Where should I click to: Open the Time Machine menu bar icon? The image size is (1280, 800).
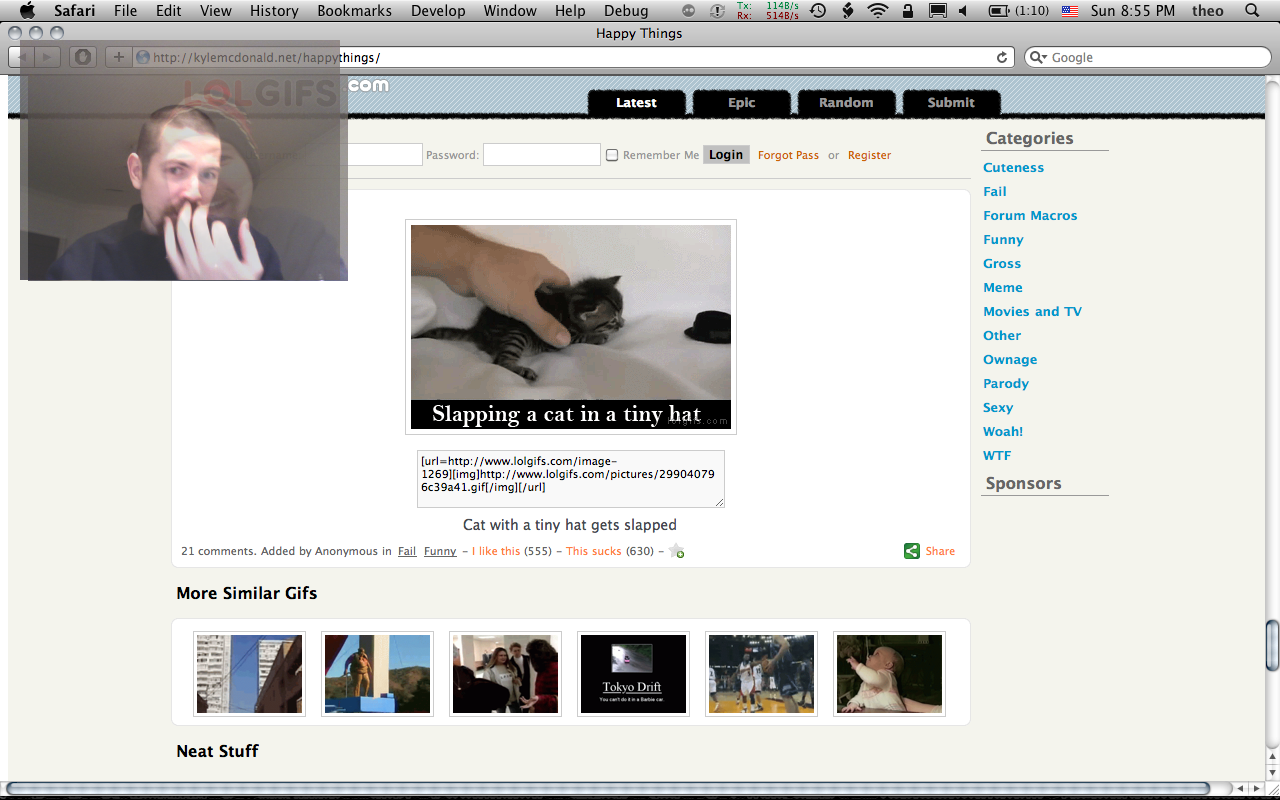coord(818,11)
